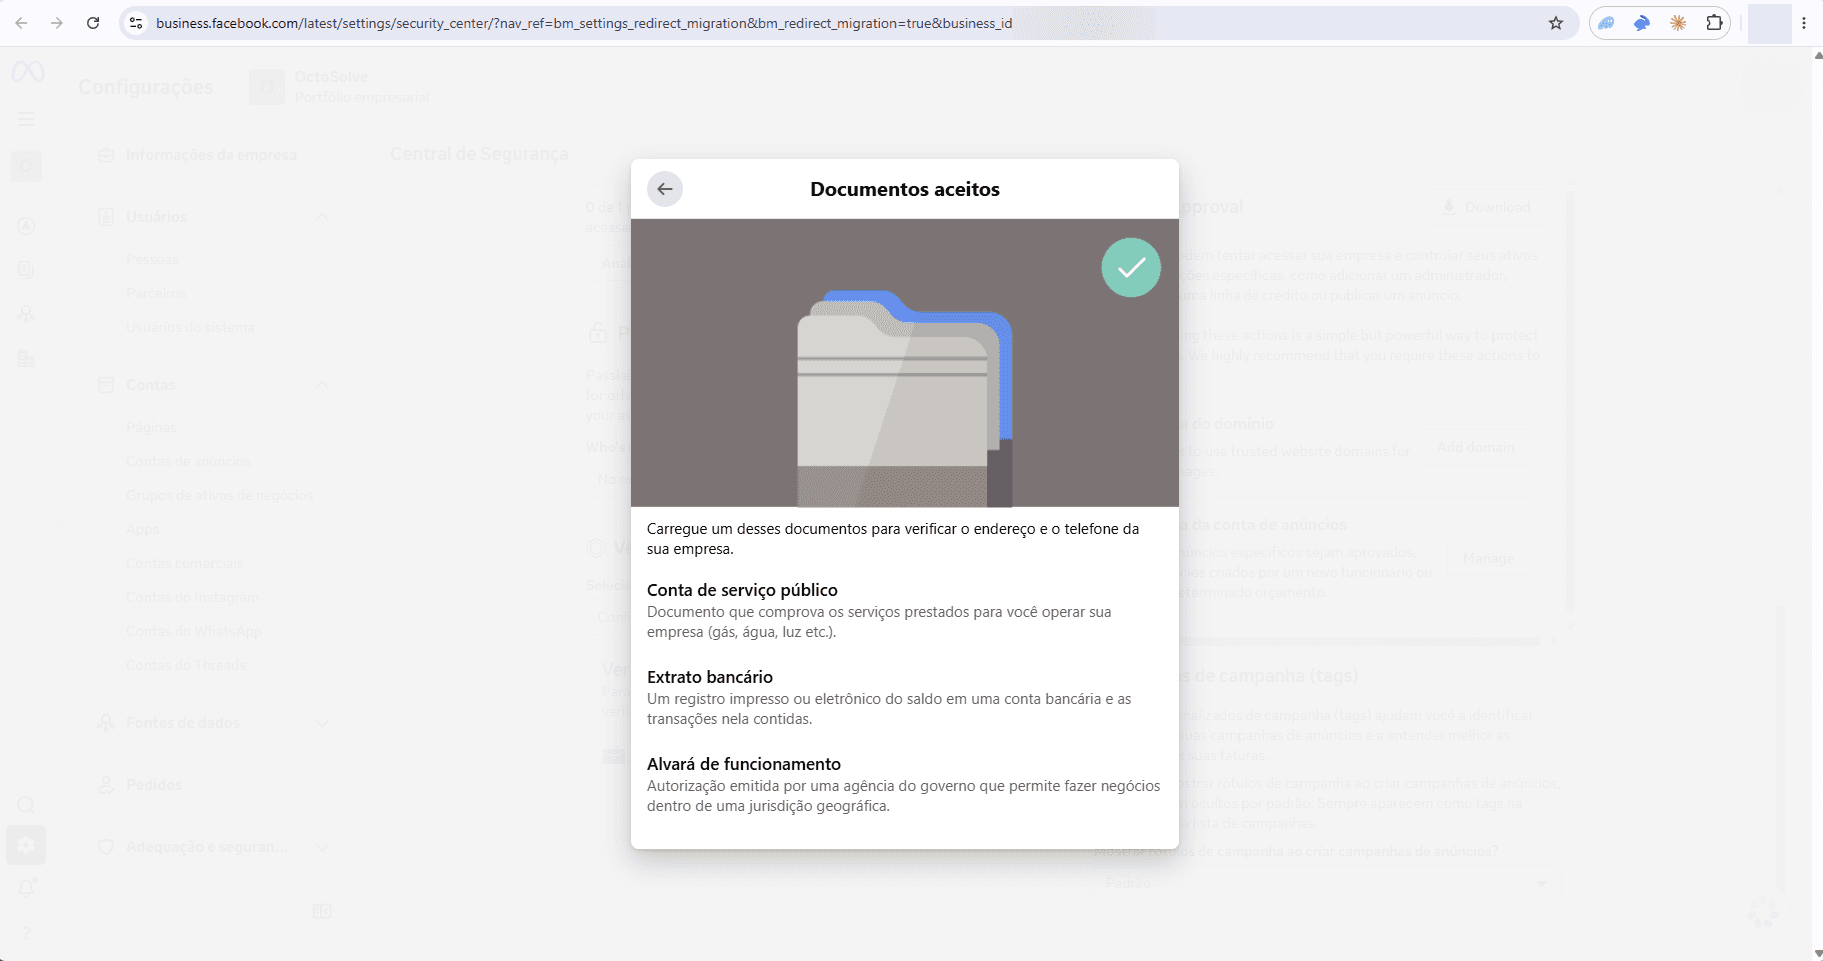Click the Central de Segurança page heading
Image resolution: width=1823 pixels, height=961 pixels.
click(x=479, y=154)
